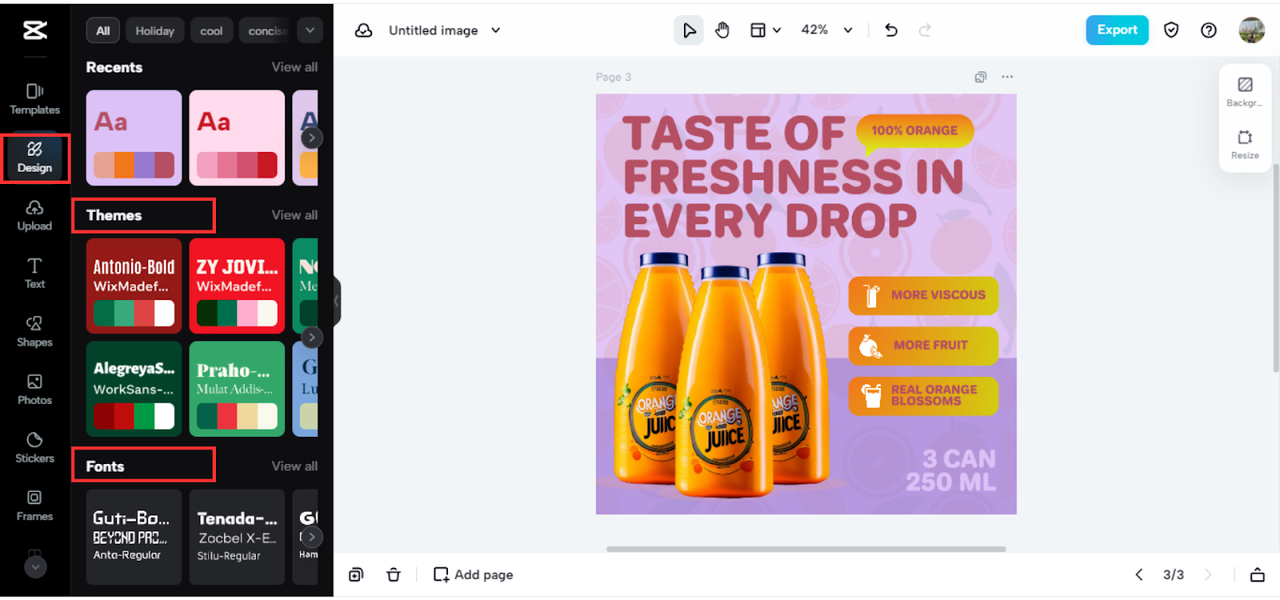Apply the purple recent style card
The width and height of the screenshot is (1280, 600).
coord(134,138)
